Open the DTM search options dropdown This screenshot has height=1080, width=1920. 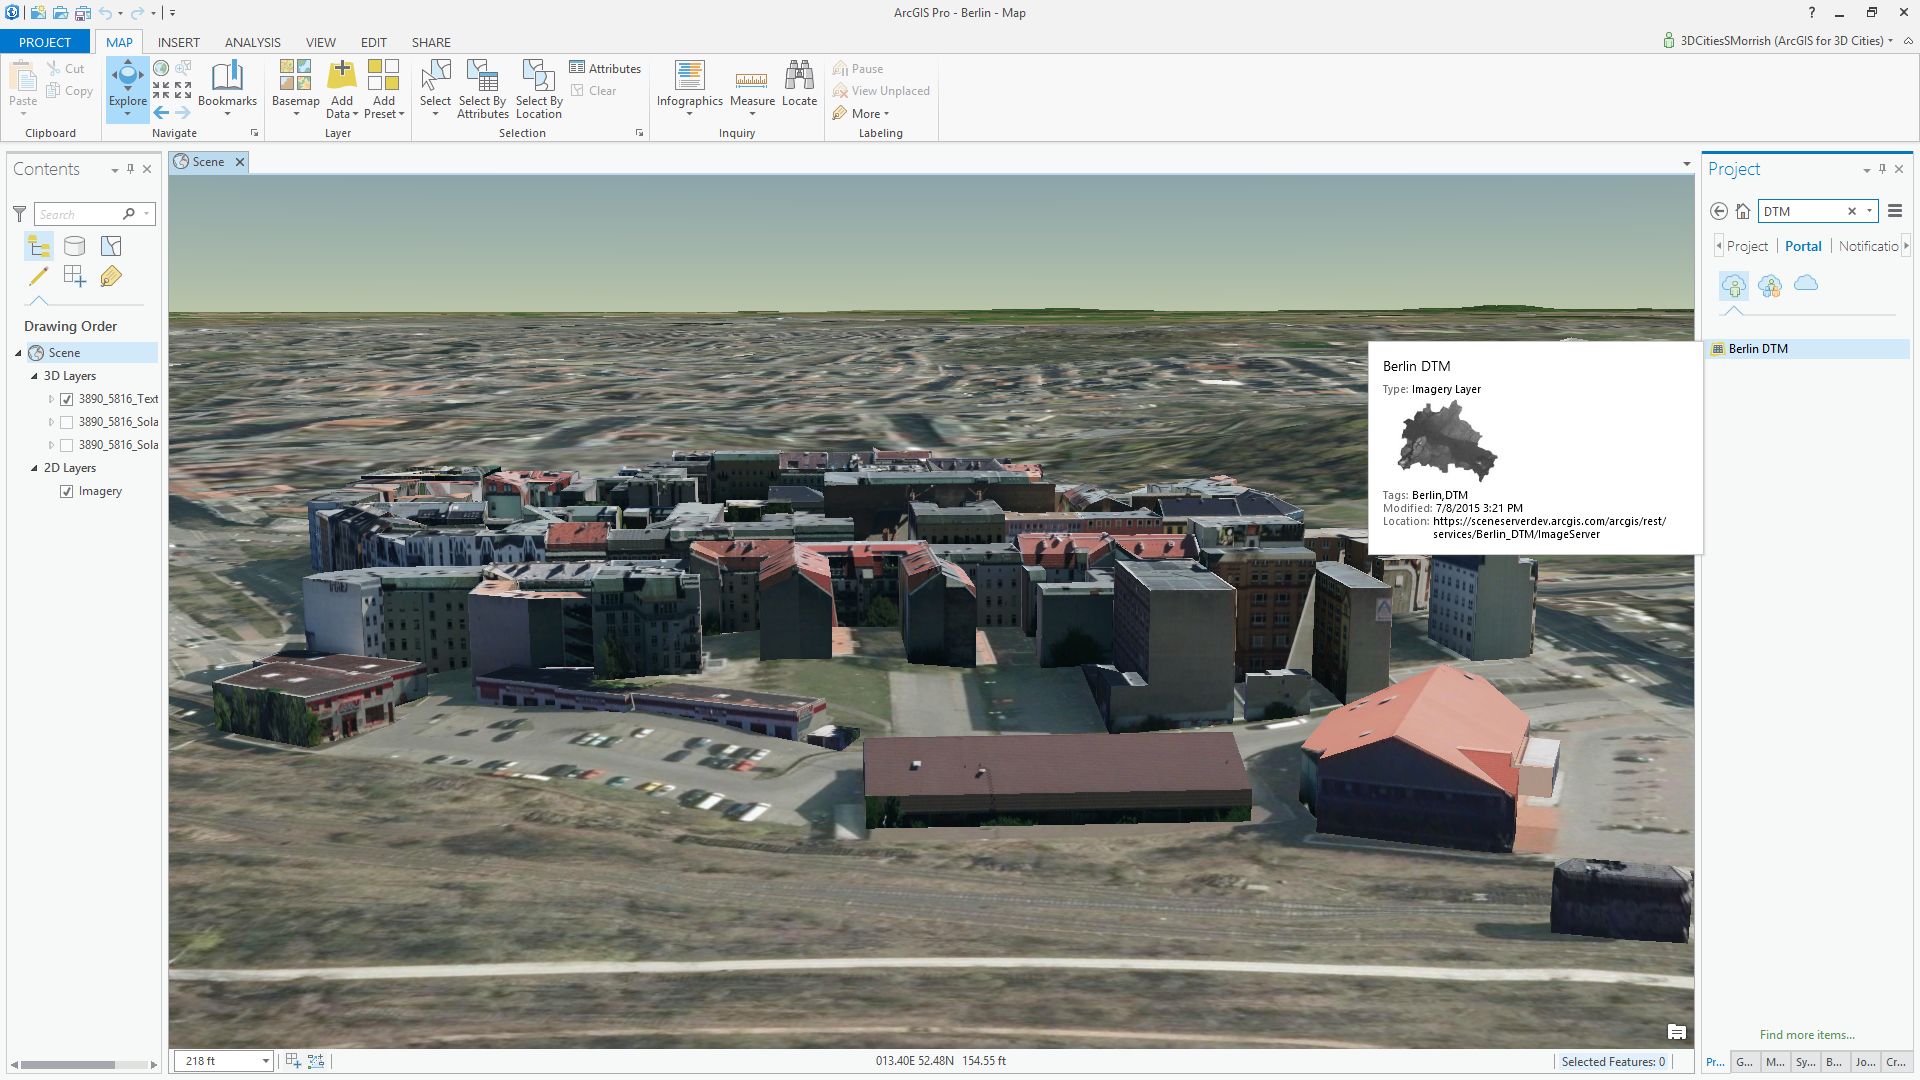1869,211
